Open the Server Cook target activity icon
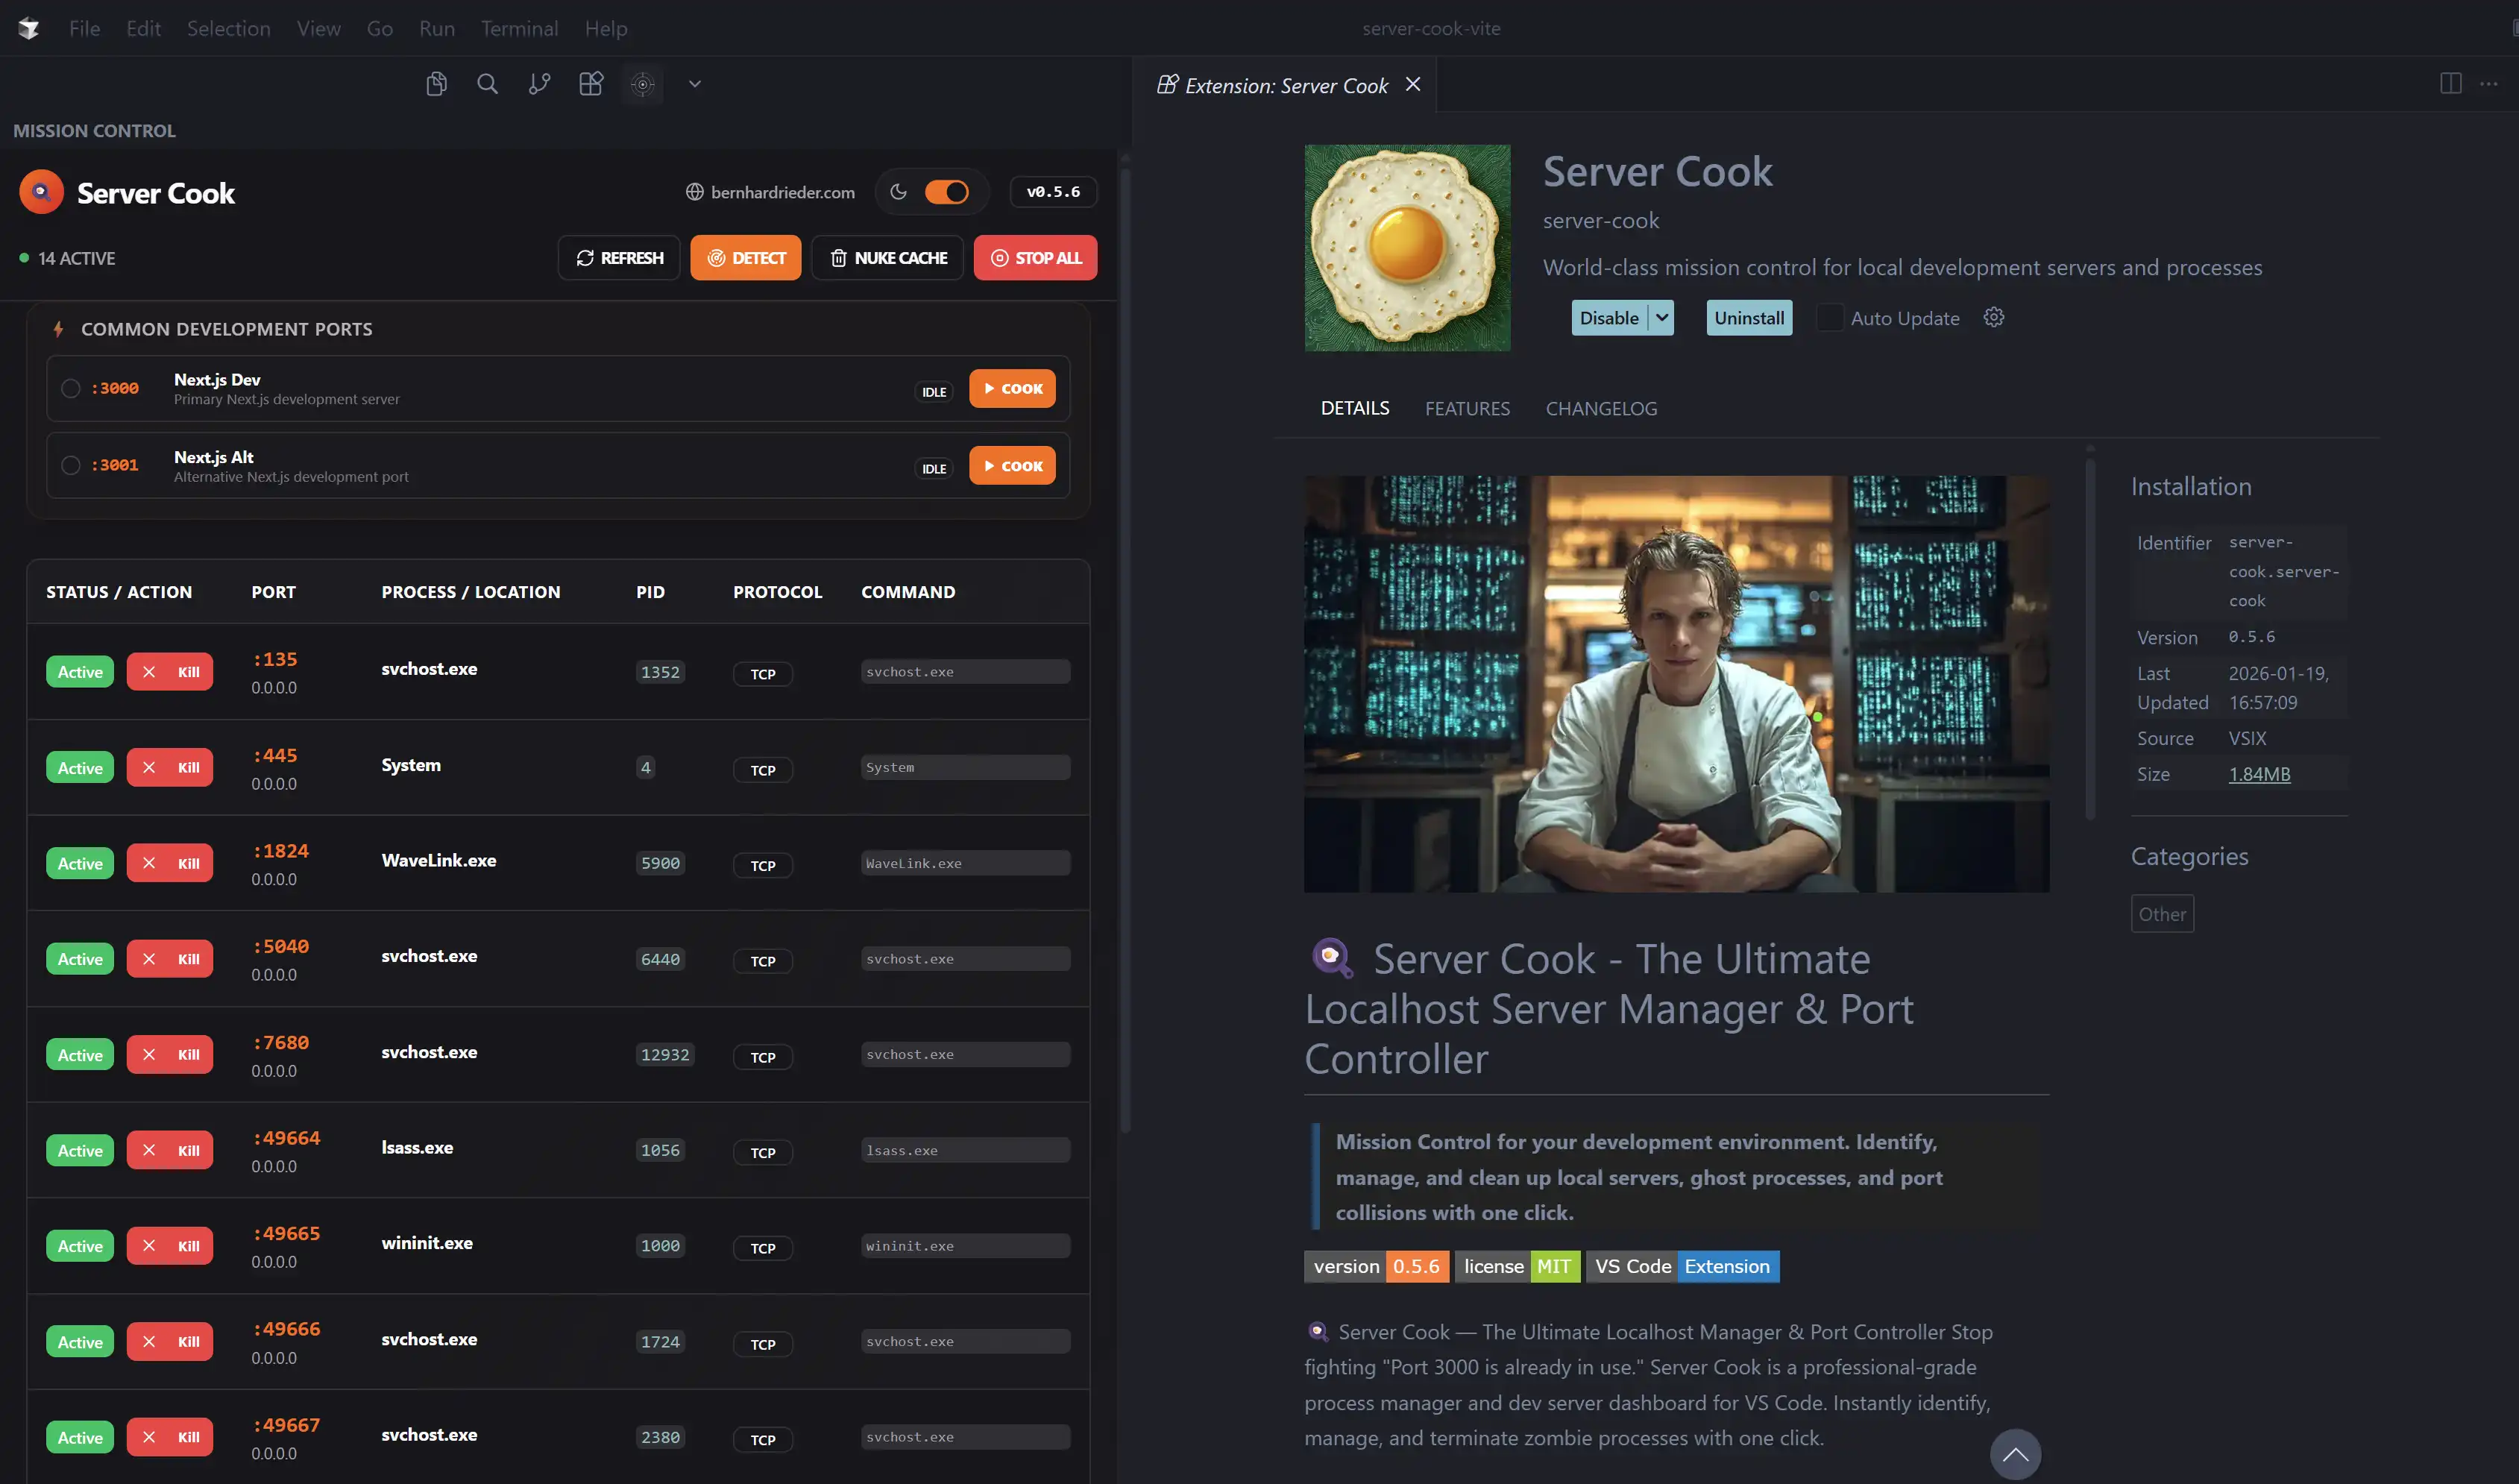The width and height of the screenshot is (2519, 1484). [x=643, y=84]
